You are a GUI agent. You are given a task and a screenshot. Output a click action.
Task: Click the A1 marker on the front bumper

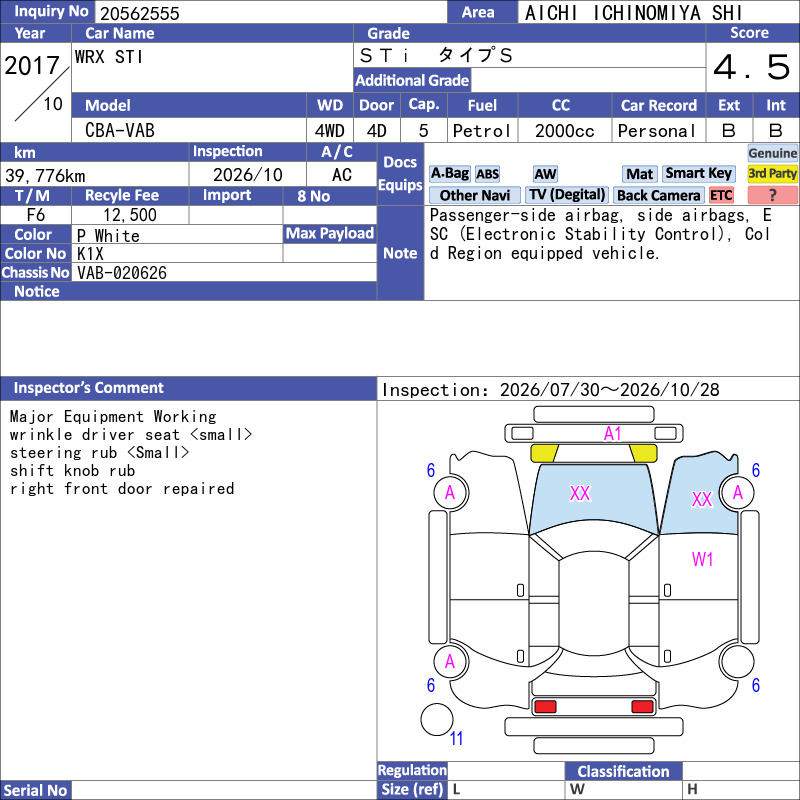612,434
